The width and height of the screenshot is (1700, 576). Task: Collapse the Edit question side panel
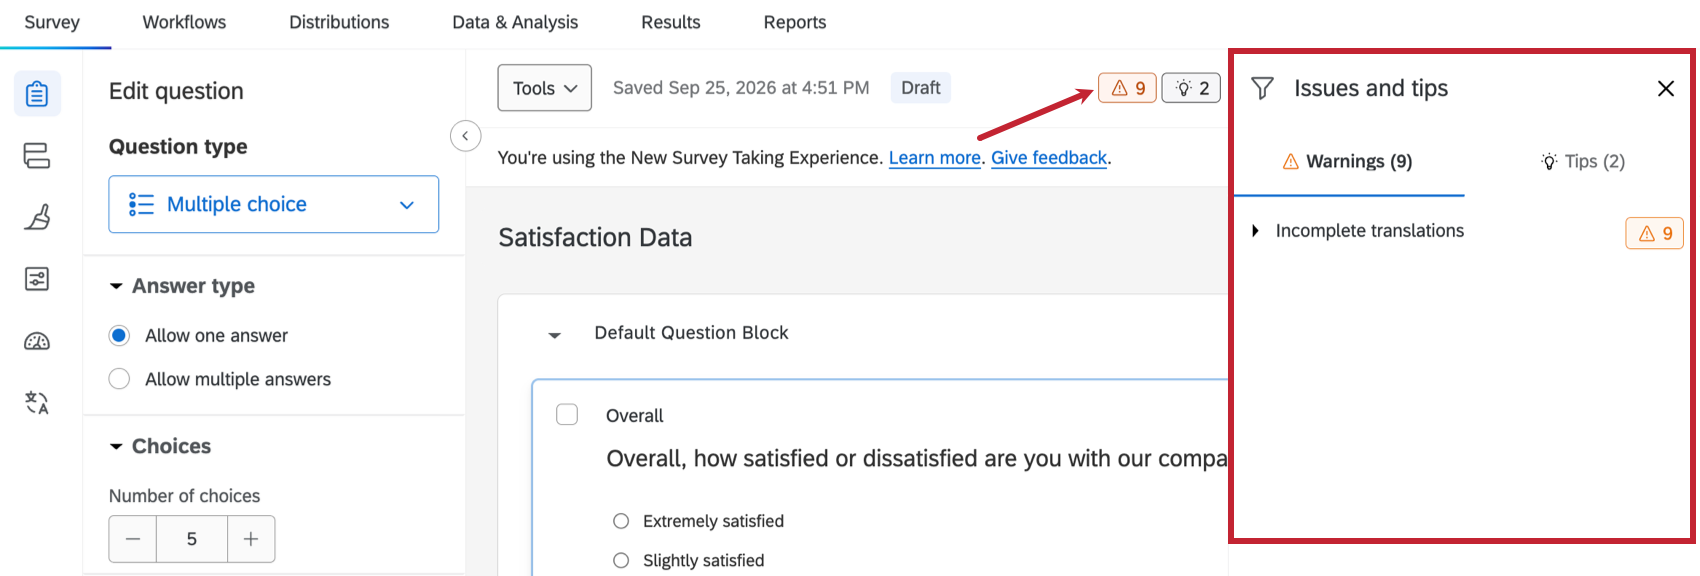point(466,136)
